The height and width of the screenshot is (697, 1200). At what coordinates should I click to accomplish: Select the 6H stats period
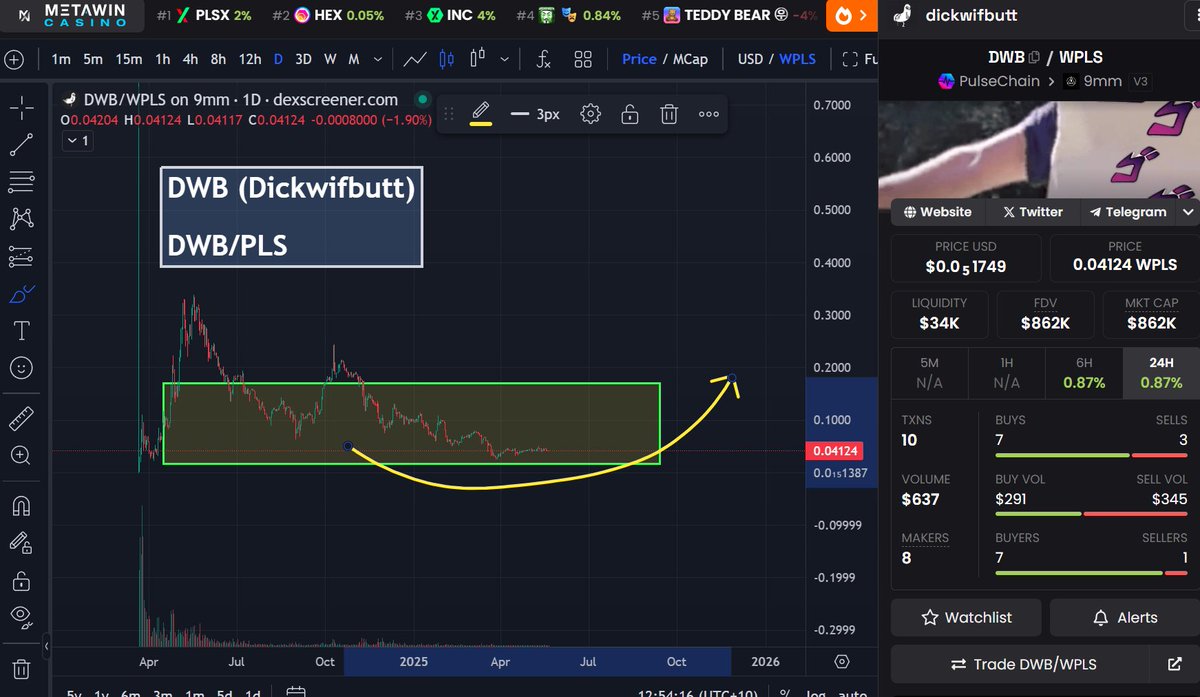pos(1084,372)
